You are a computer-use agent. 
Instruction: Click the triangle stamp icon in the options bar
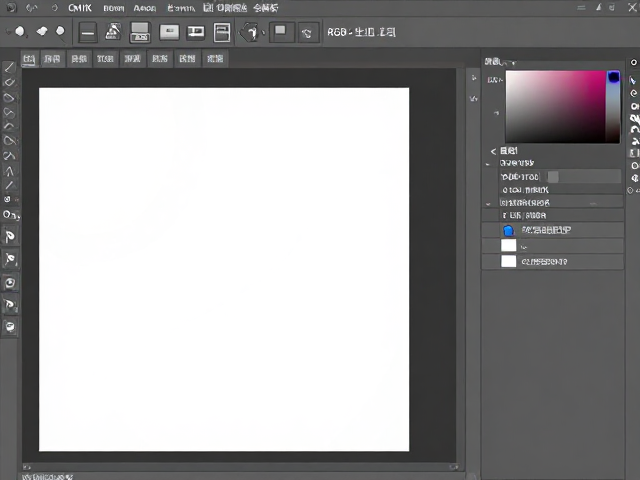[x=113, y=32]
